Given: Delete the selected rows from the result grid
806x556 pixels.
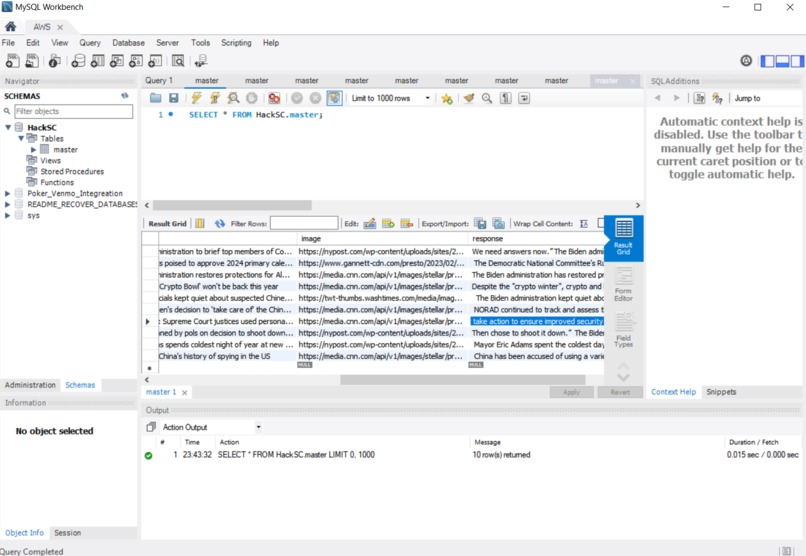Looking at the screenshot, I should (x=407, y=224).
